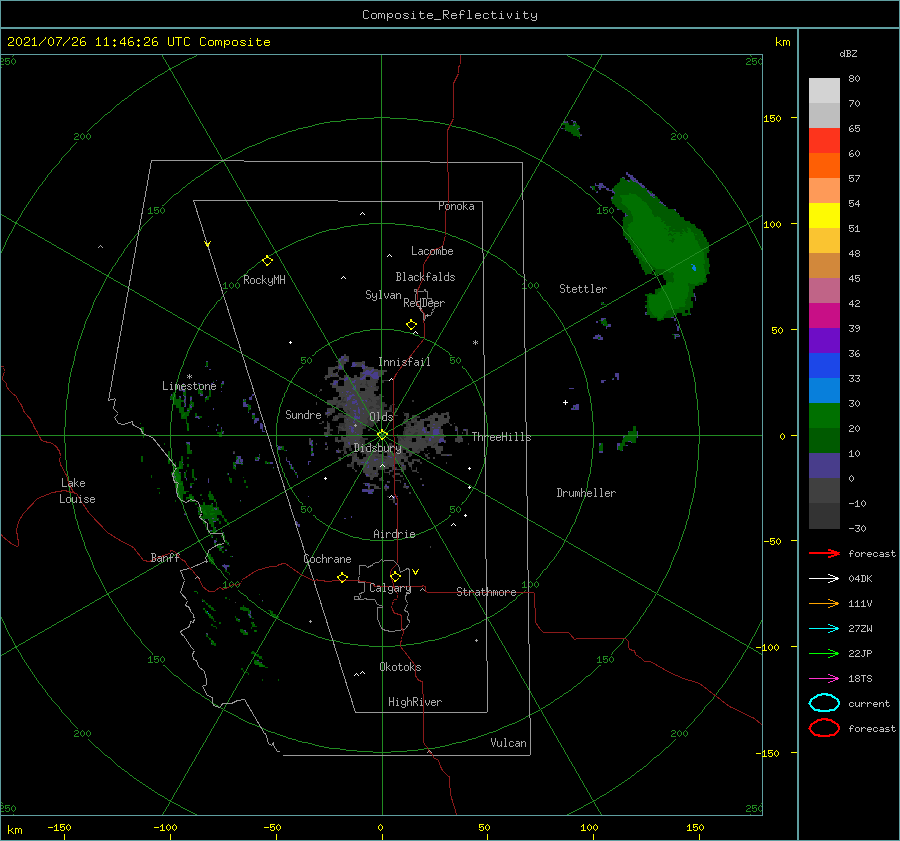Screen dimensions: 900x841
Task: Choose the dark green 10–20 dBZ swatch
Action: [824, 440]
